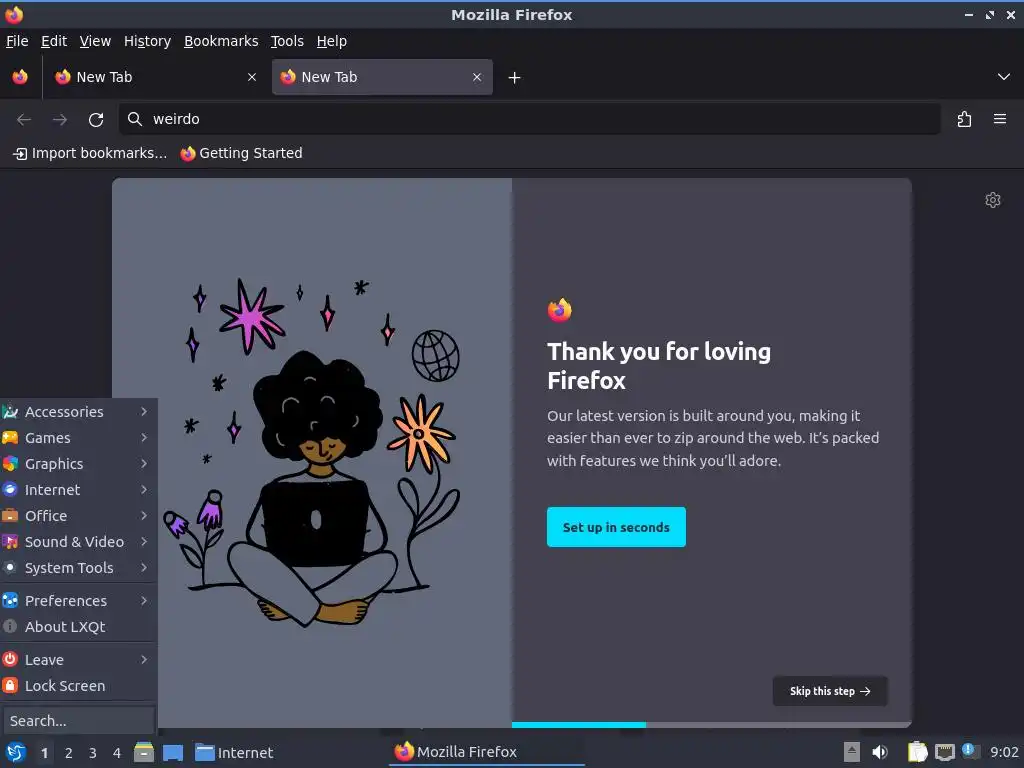
Task: Click the Mozilla Firefox taskbar entry
Action: click(x=487, y=752)
